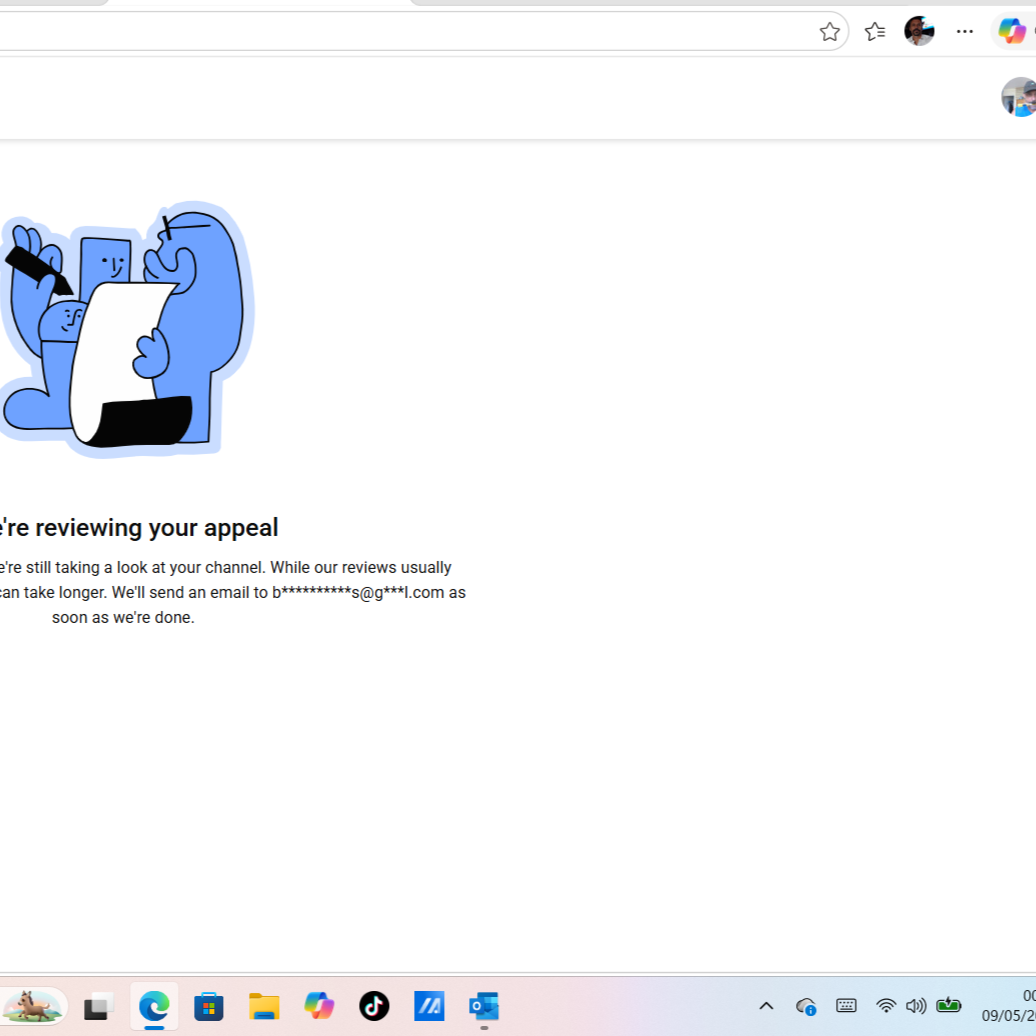
Task: Open TikTok from the taskbar
Action: pos(374,1006)
